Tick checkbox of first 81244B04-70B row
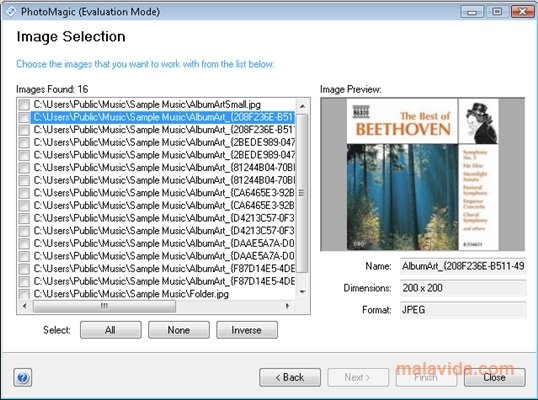538x400 pixels. [x=24, y=168]
